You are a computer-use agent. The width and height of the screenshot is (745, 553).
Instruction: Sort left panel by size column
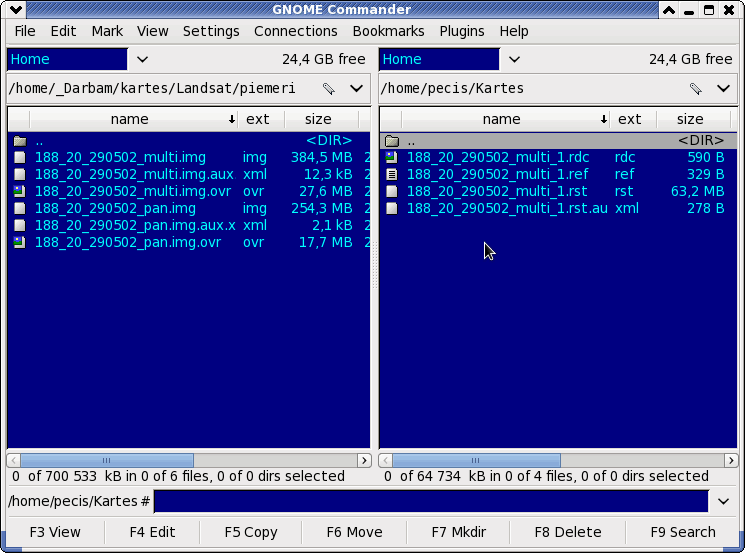[x=322, y=119]
